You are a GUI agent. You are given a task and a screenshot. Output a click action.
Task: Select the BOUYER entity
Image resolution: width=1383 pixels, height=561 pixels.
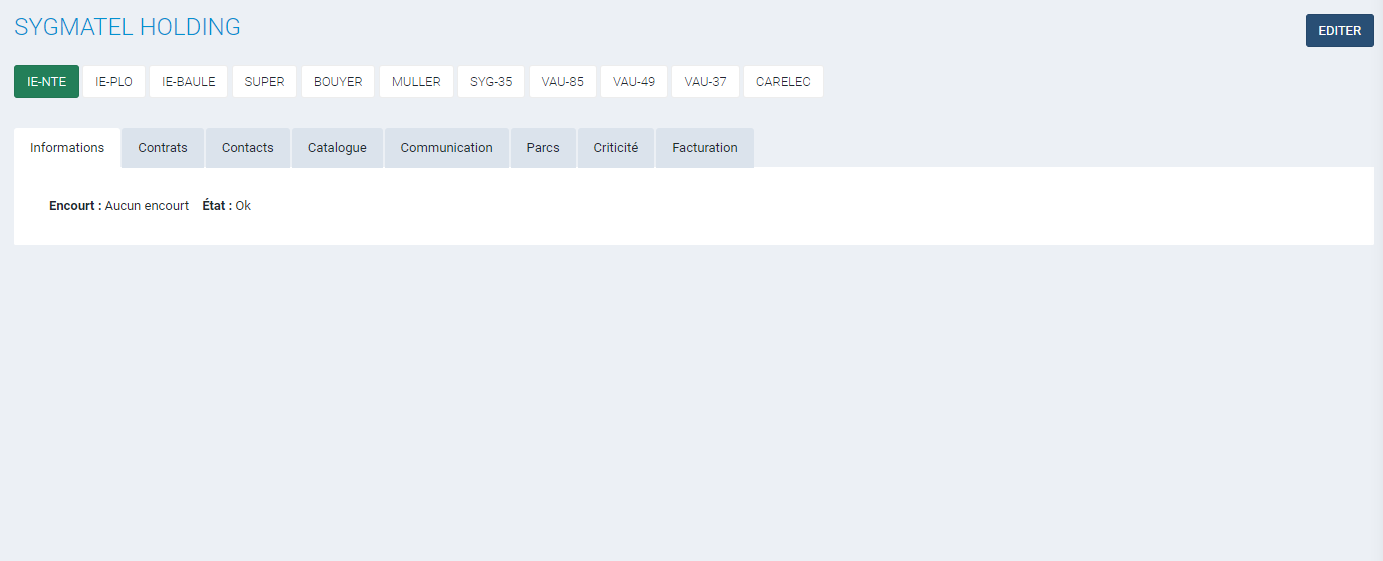pyautogui.click(x=338, y=82)
